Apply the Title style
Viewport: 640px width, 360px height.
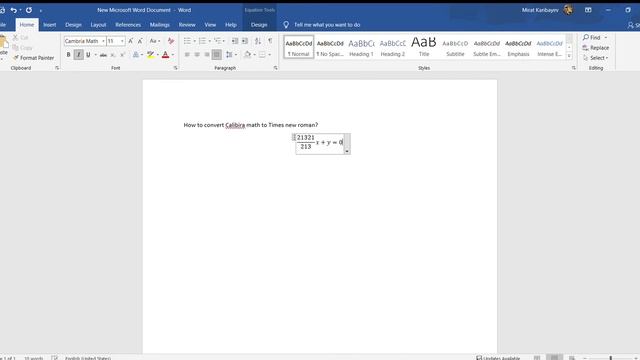pyautogui.click(x=424, y=47)
